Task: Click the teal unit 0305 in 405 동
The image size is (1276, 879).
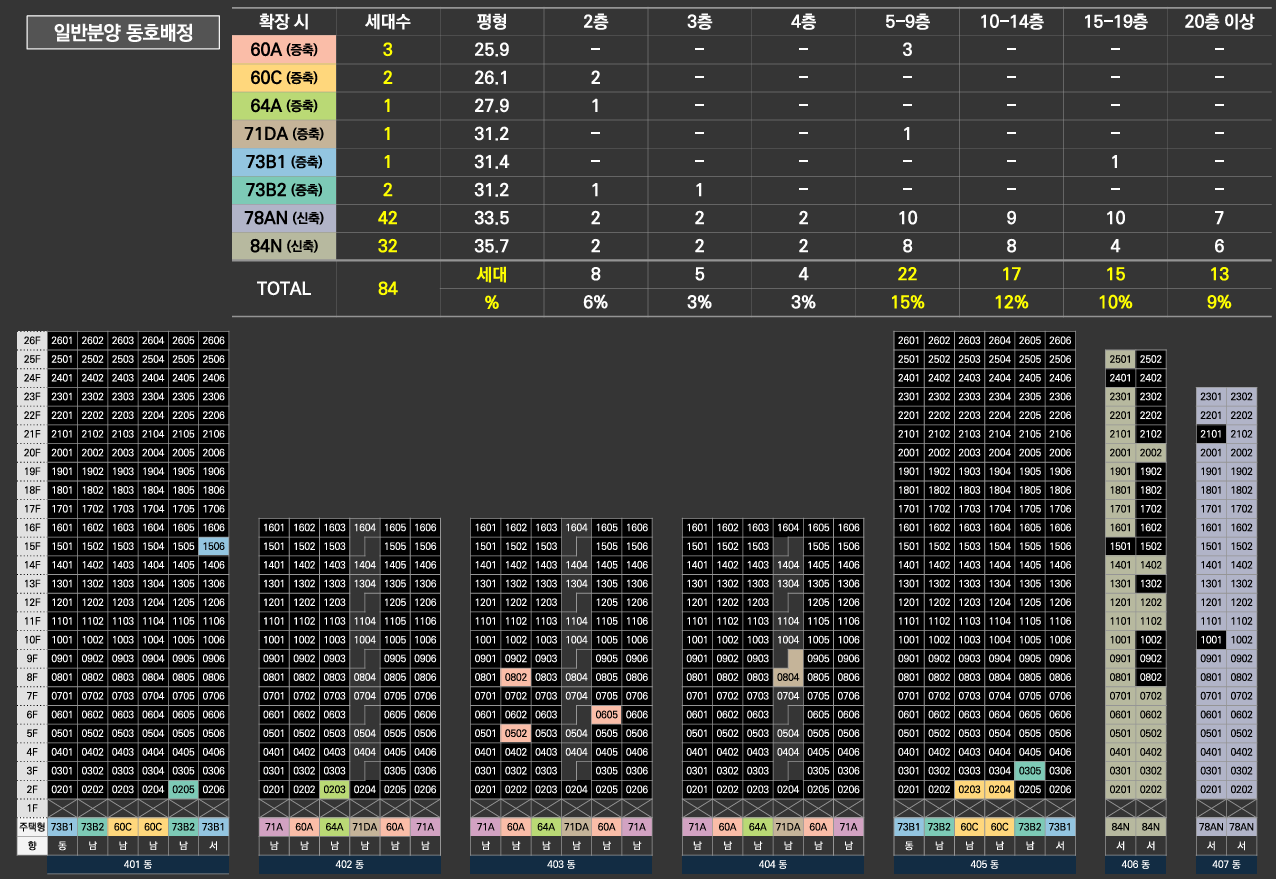Action: [1030, 771]
